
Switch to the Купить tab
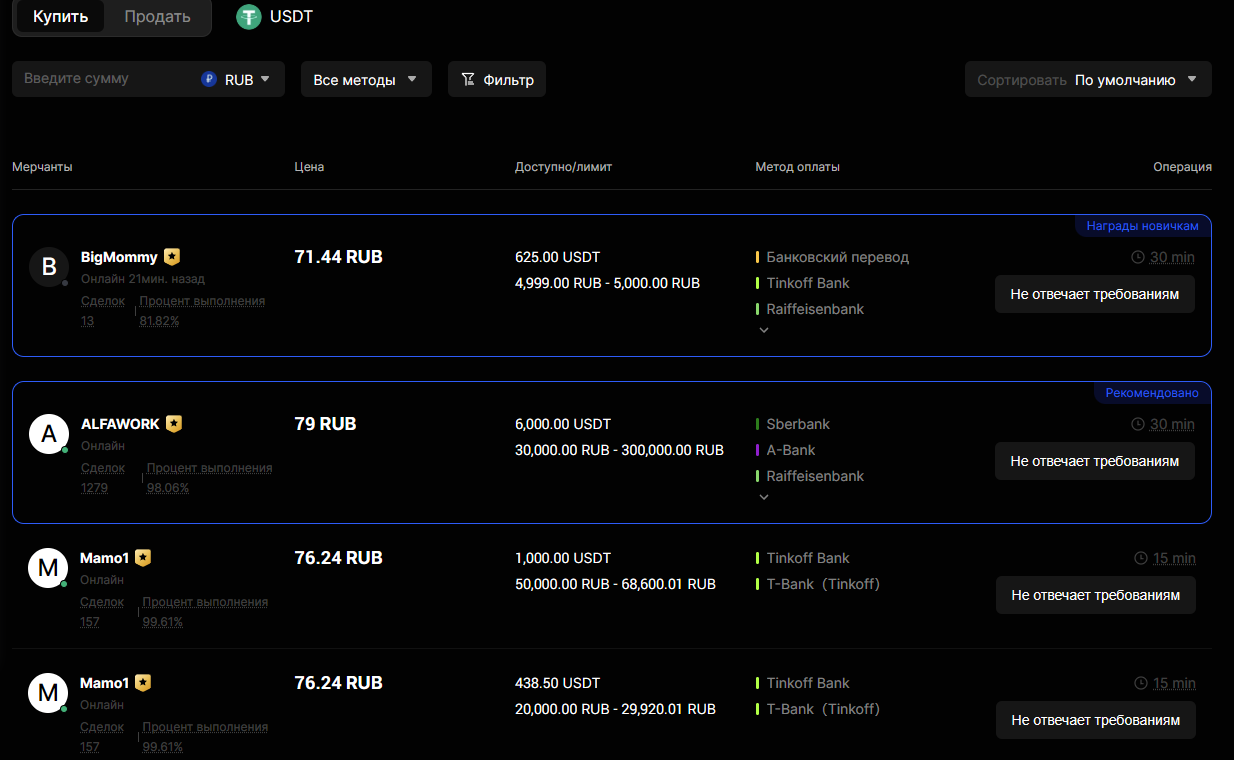pyautogui.click(x=60, y=17)
